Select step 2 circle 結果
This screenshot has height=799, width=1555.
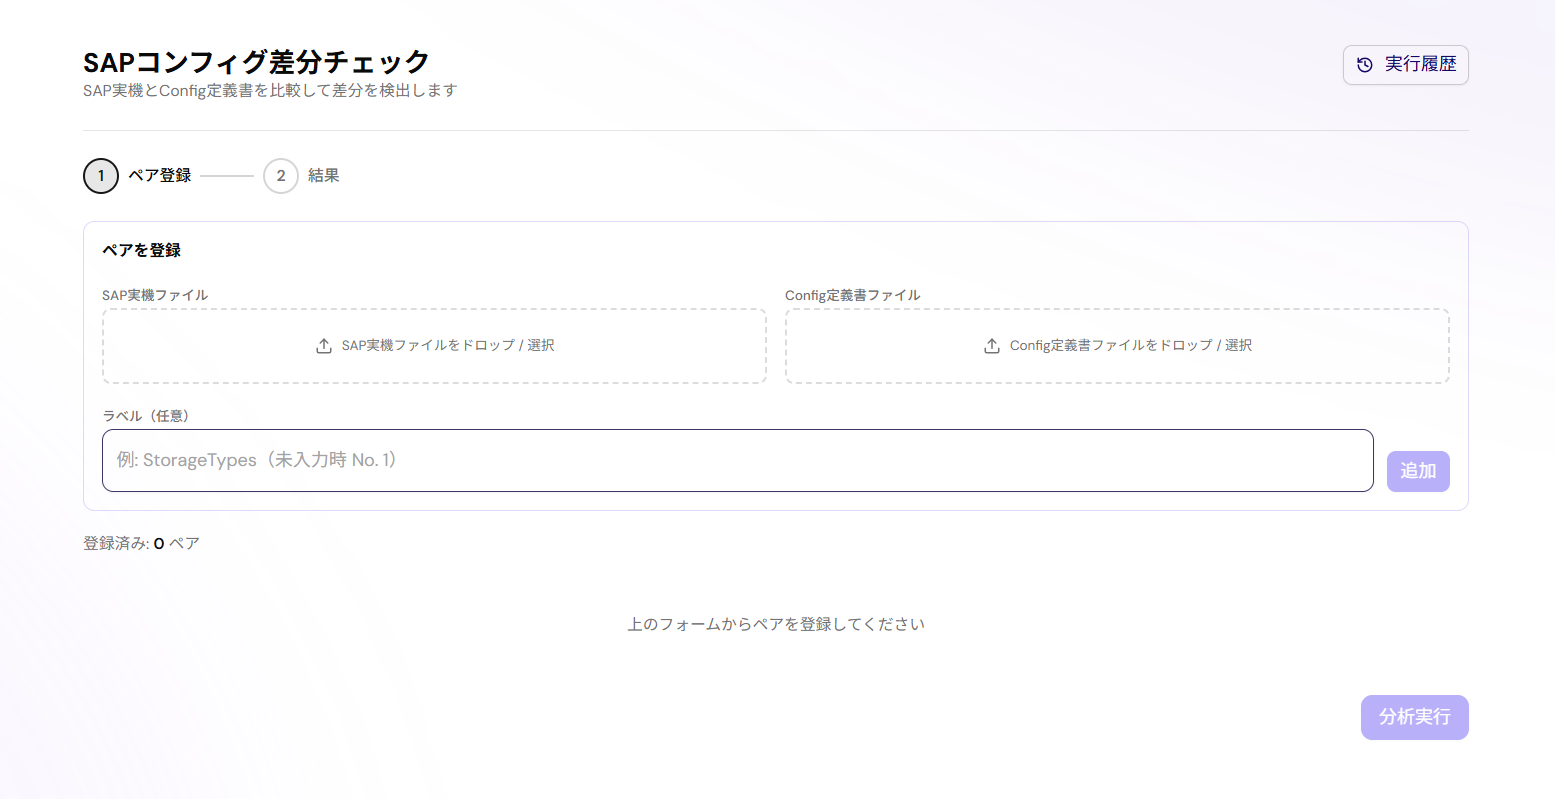281,176
